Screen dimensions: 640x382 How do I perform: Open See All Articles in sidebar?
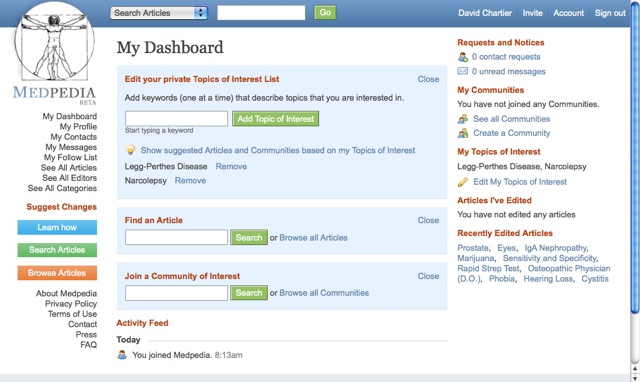point(69,168)
